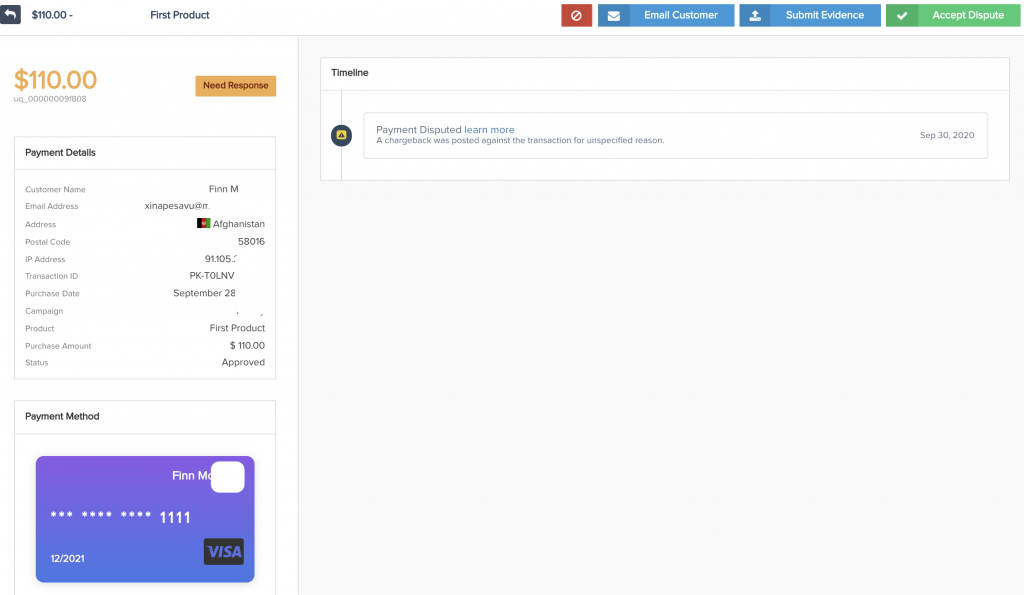Click the VISA logo on the card
Screen dimensions: 1024x595
(223, 551)
